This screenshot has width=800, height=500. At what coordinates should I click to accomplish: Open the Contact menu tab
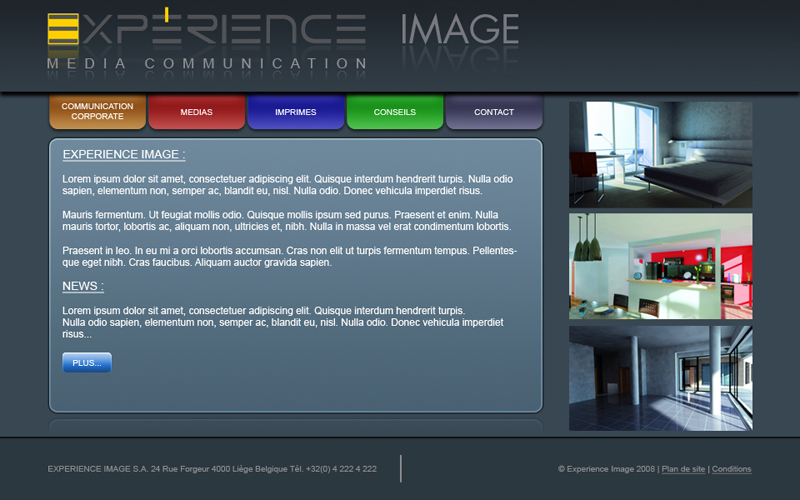(494, 111)
